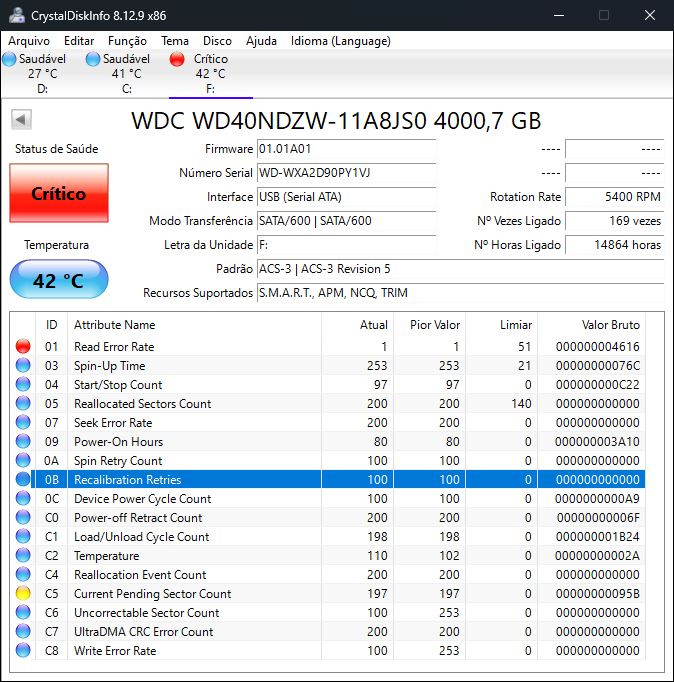
Task: Click the serial number field WD-WXA2D90PY1VJ
Action: click(x=347, y=173)
